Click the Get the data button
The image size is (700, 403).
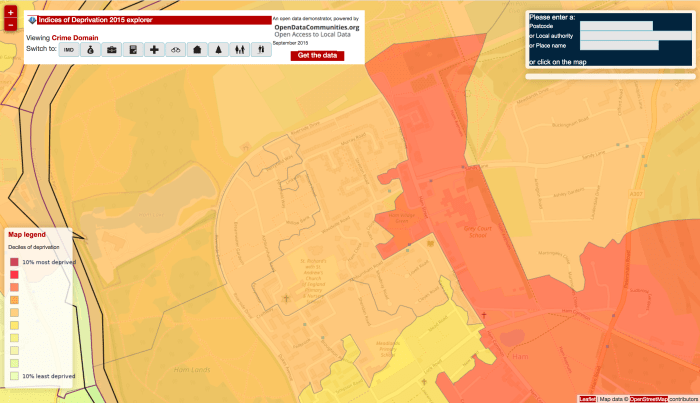tap(317, 55)
